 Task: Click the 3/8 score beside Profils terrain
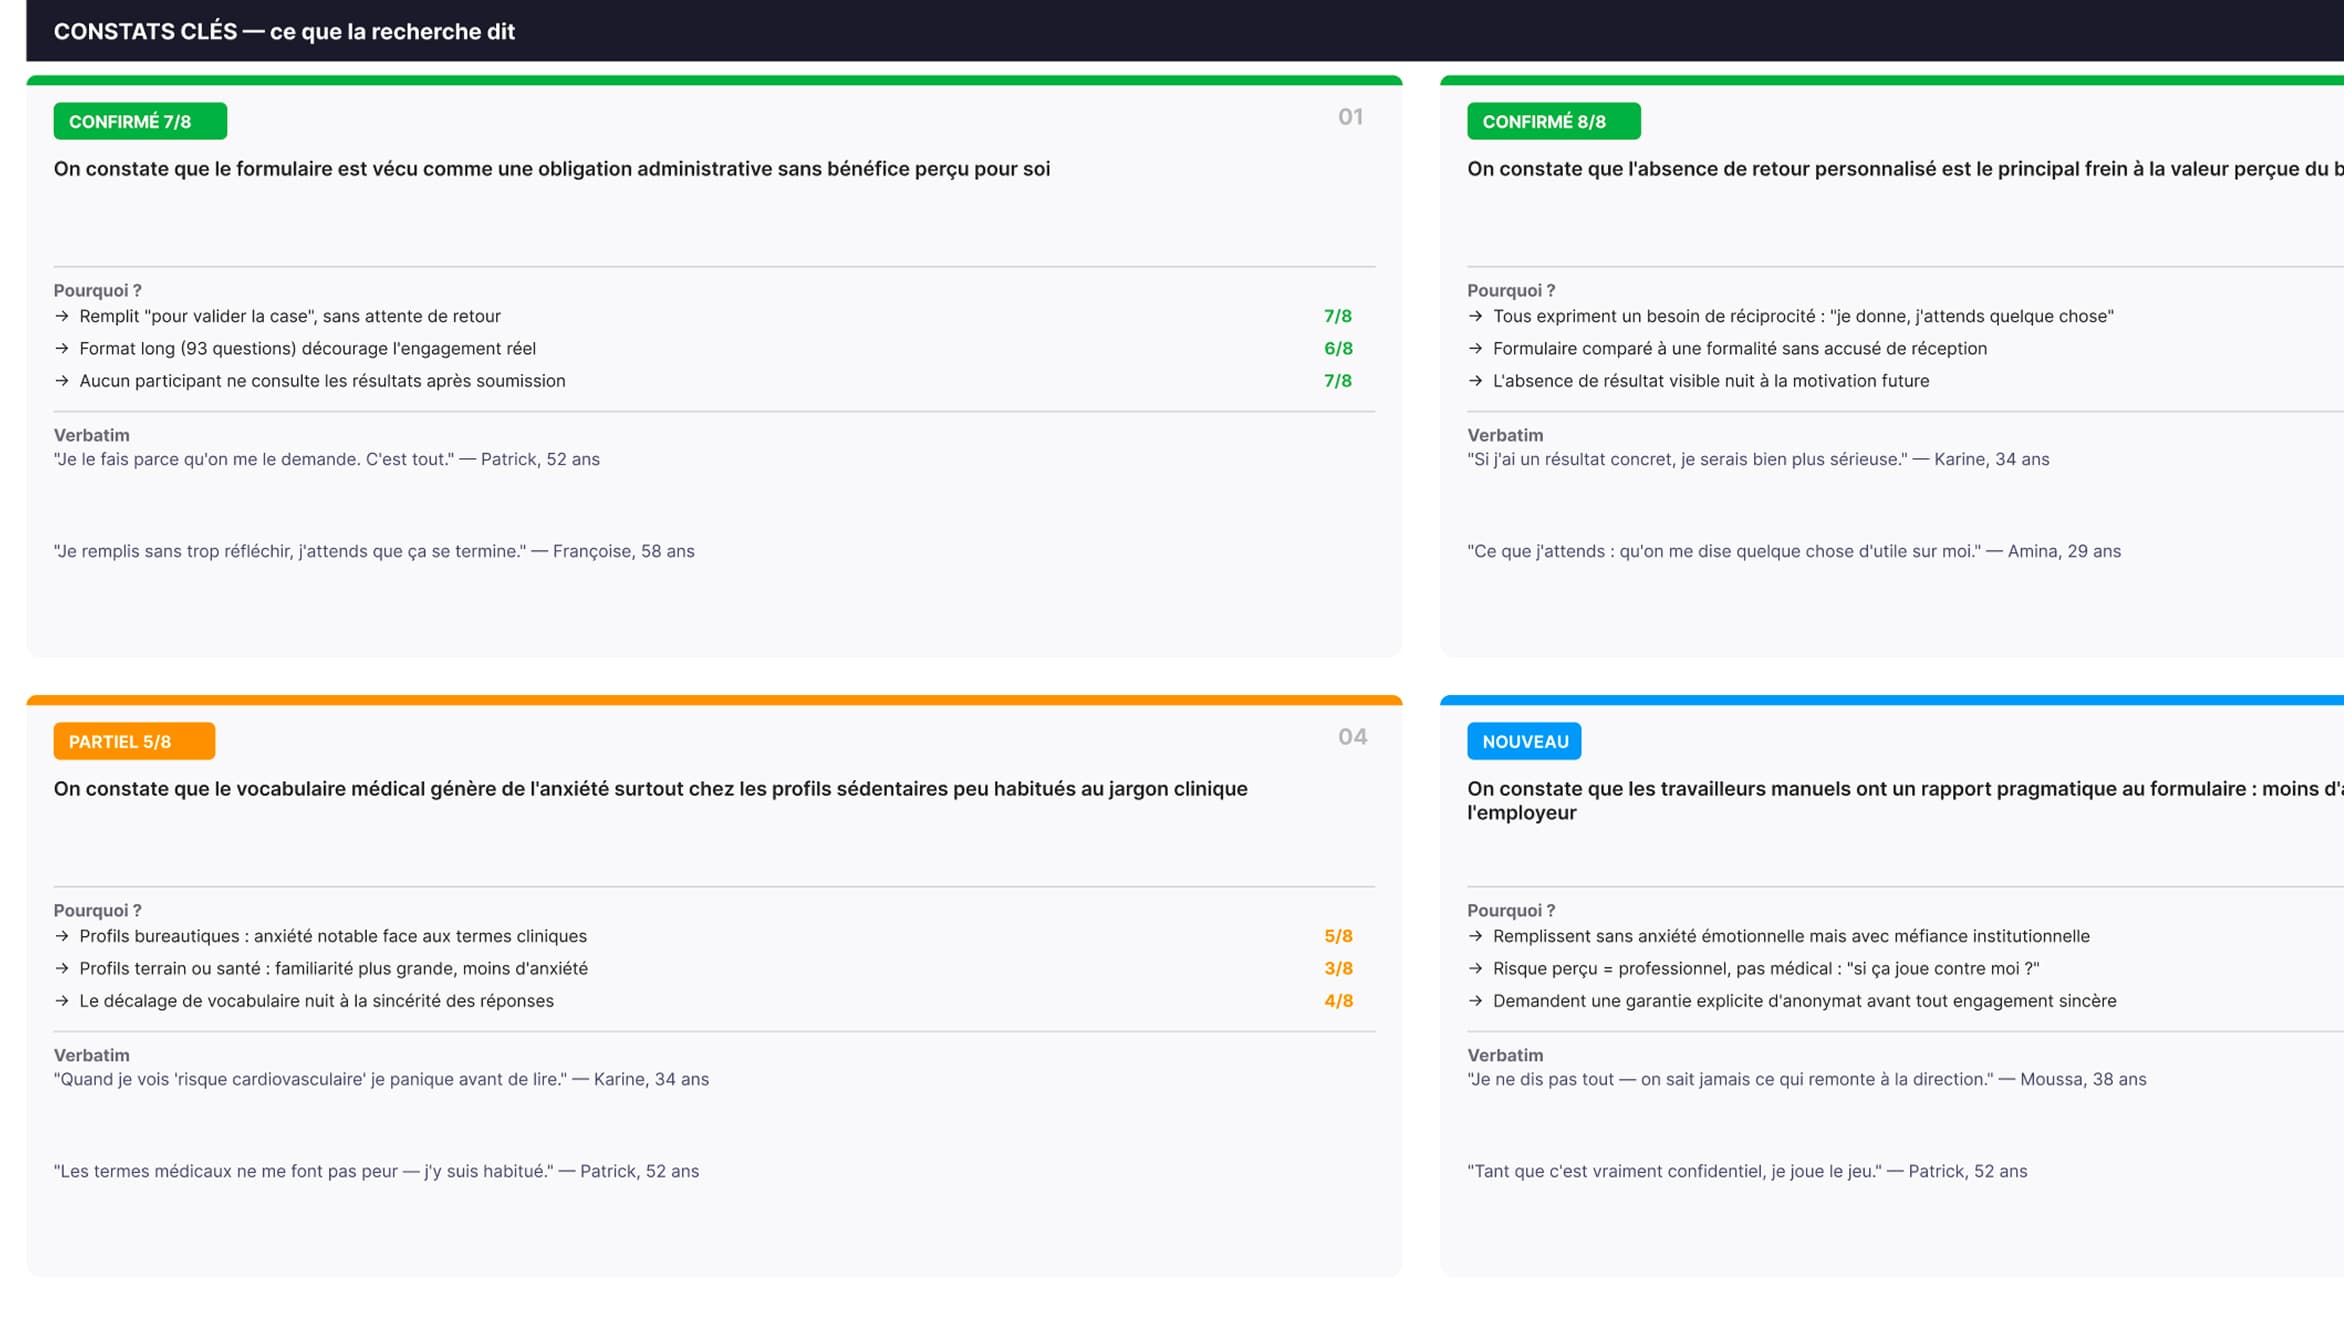coord(1338,968)
